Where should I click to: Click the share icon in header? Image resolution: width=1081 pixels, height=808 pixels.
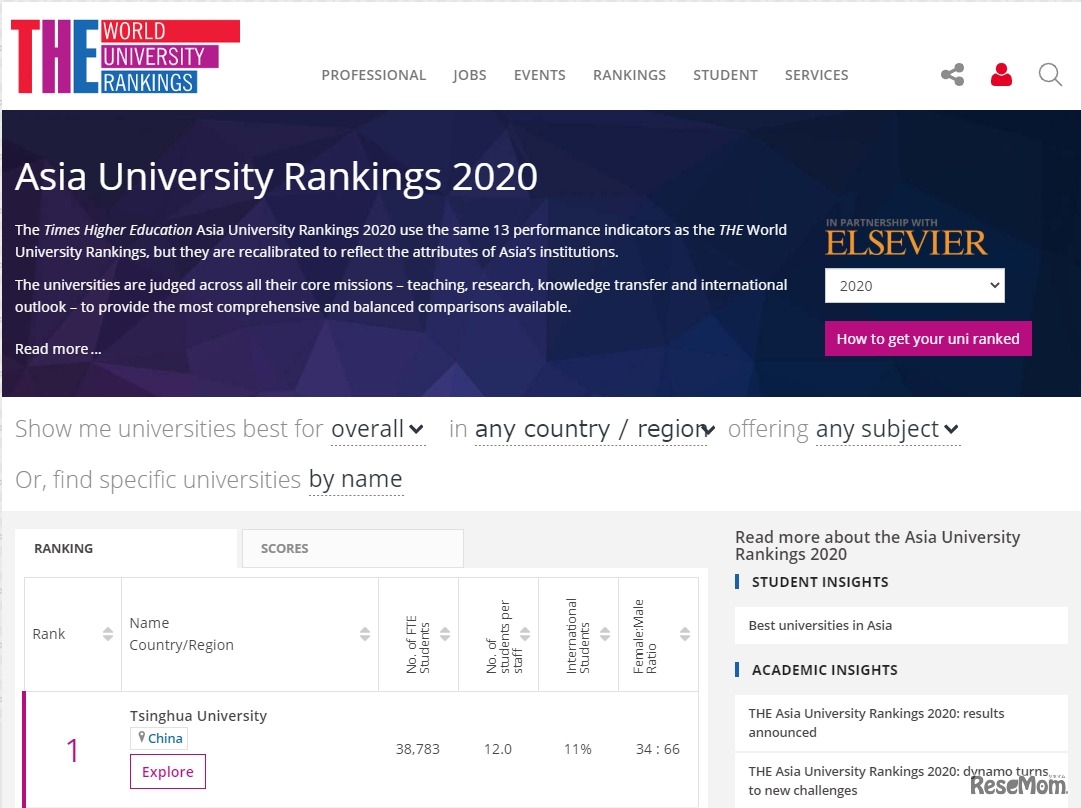952,75
